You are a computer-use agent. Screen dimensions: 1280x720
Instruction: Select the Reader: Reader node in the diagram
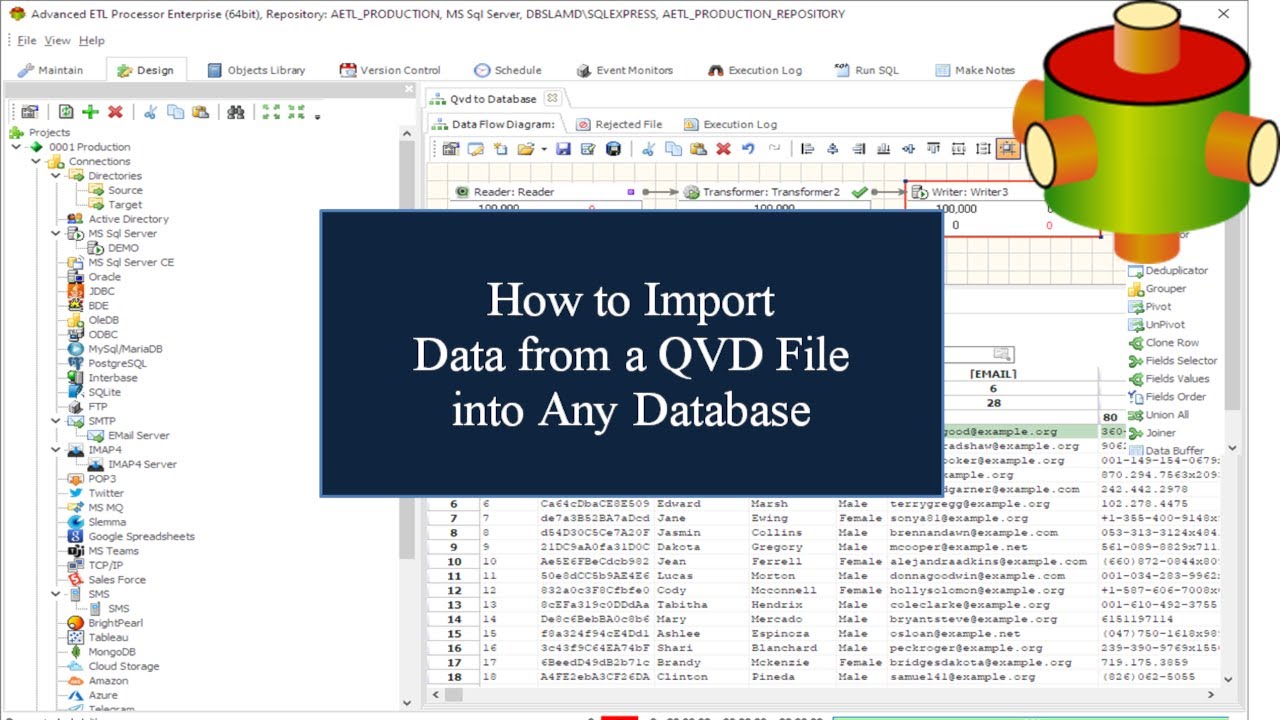point(545,192)
